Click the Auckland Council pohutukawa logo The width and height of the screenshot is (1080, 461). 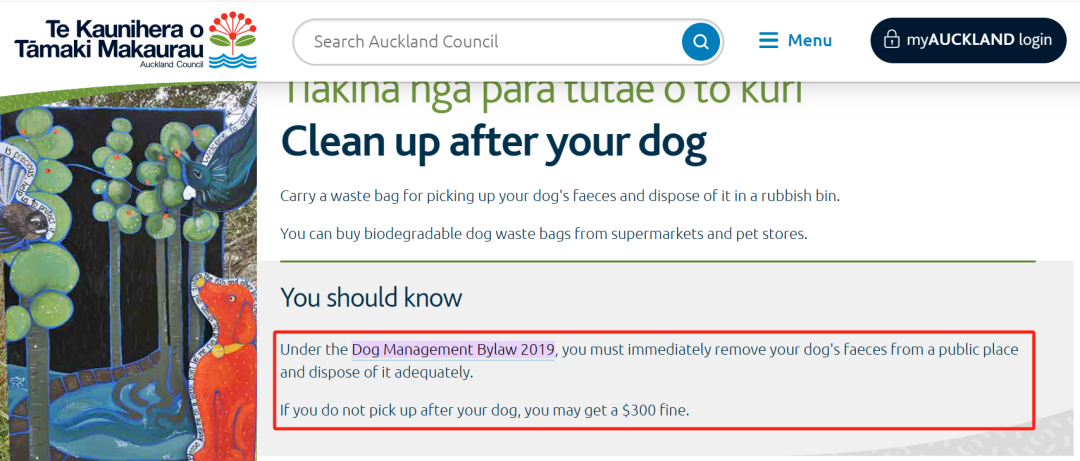pyautogui.click(x=233, y=39)
